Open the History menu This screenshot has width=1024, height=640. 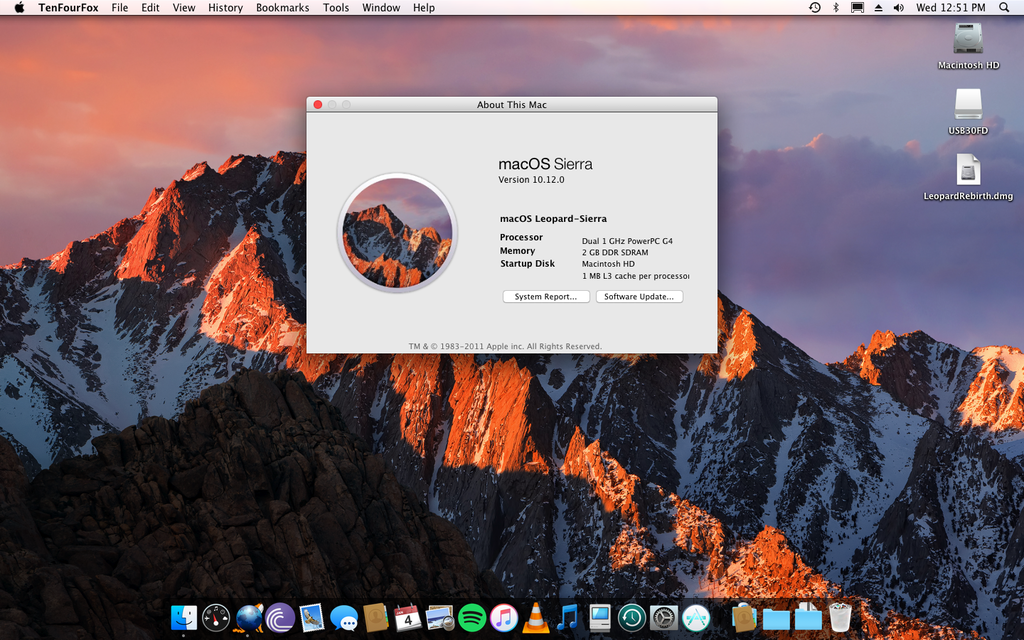225,8
